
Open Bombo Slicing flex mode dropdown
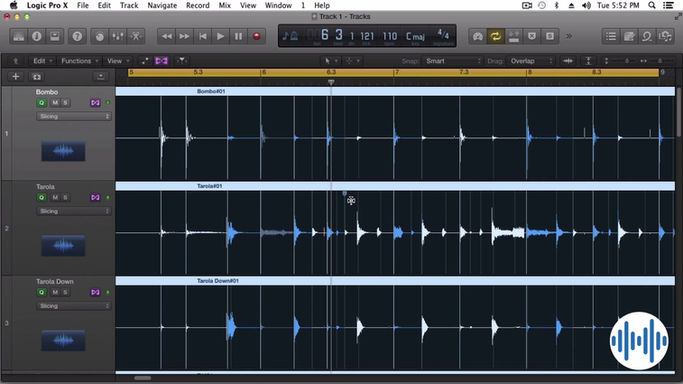73,116
